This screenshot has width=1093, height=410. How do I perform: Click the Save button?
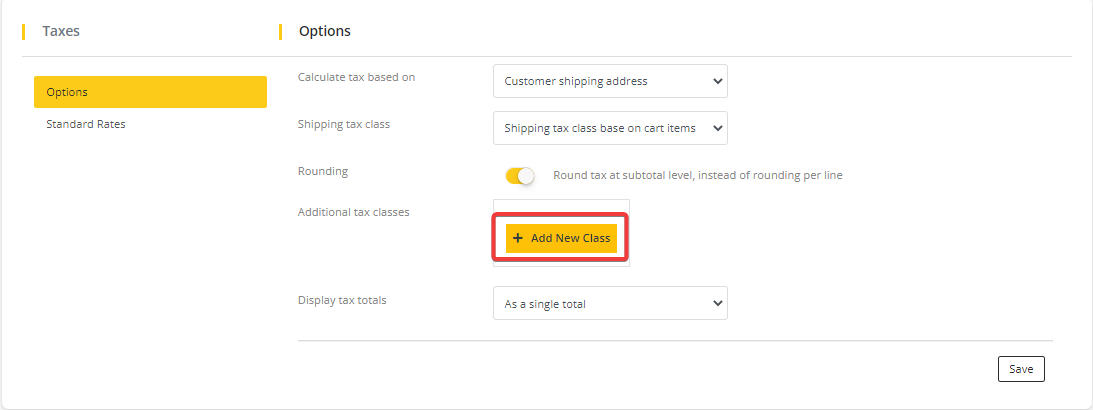click(x=1021, y=369)
